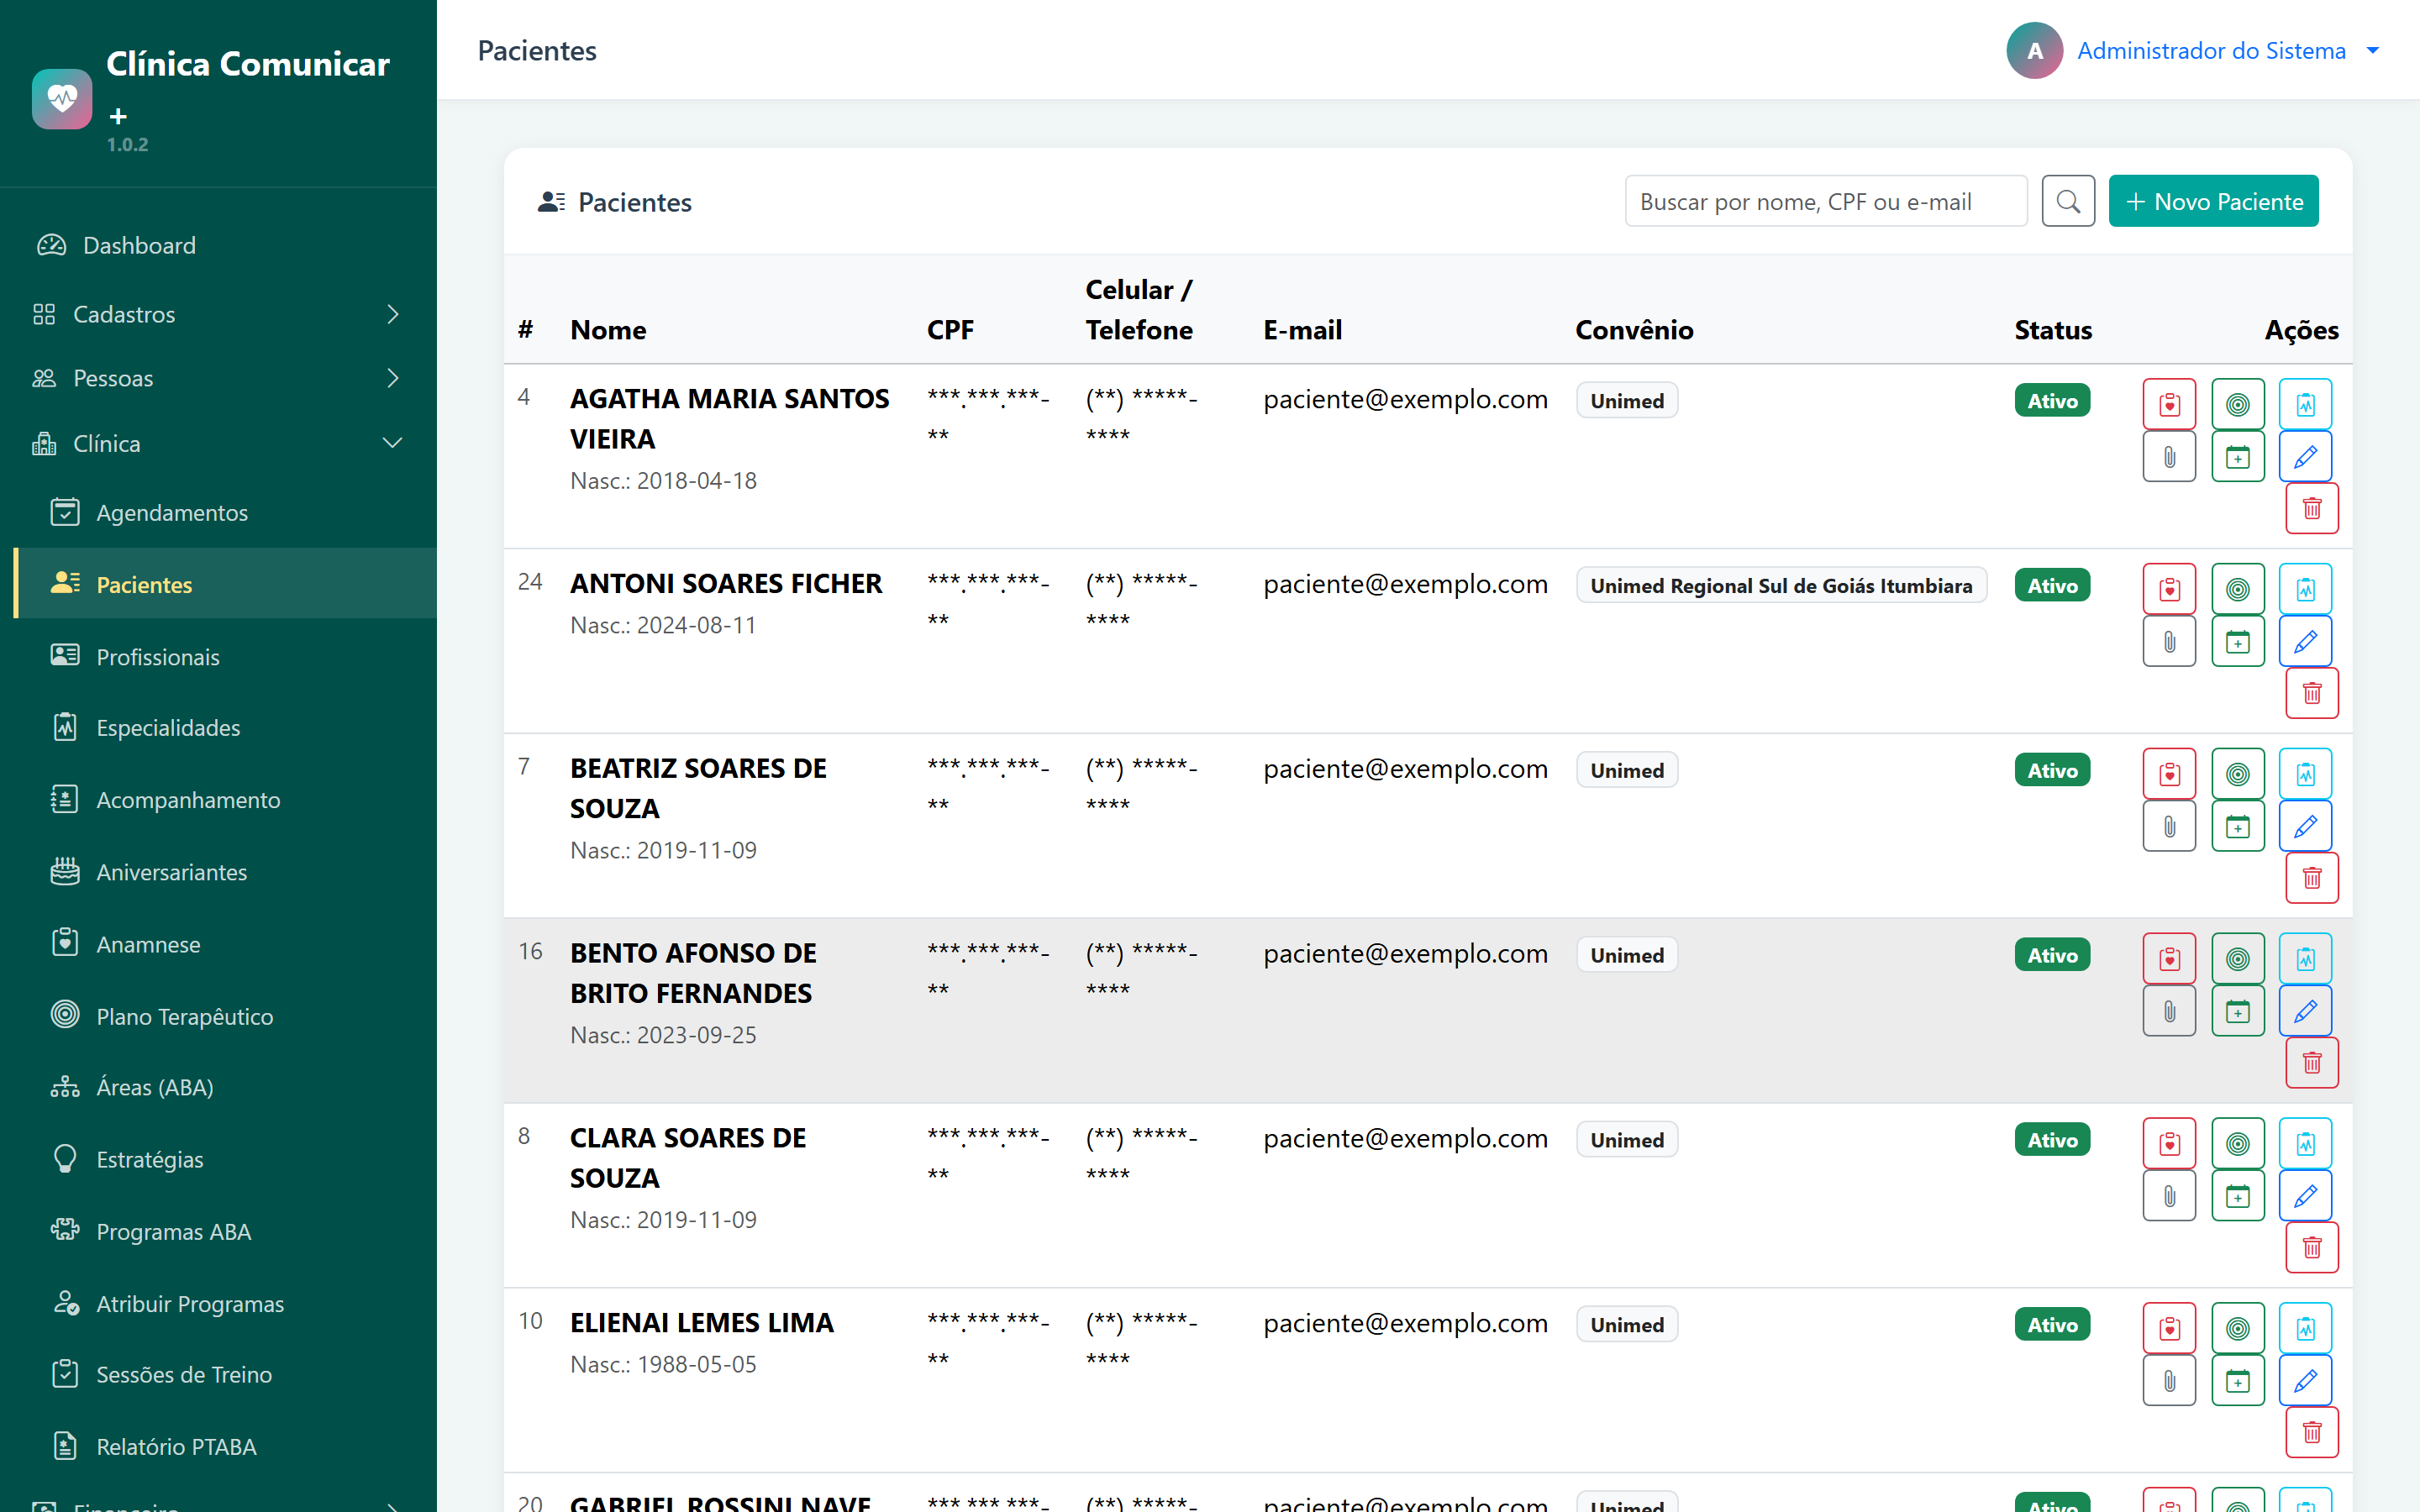
Task: Delete patient Agatha Maria Santos Vieira
Action: (2312, 509)
